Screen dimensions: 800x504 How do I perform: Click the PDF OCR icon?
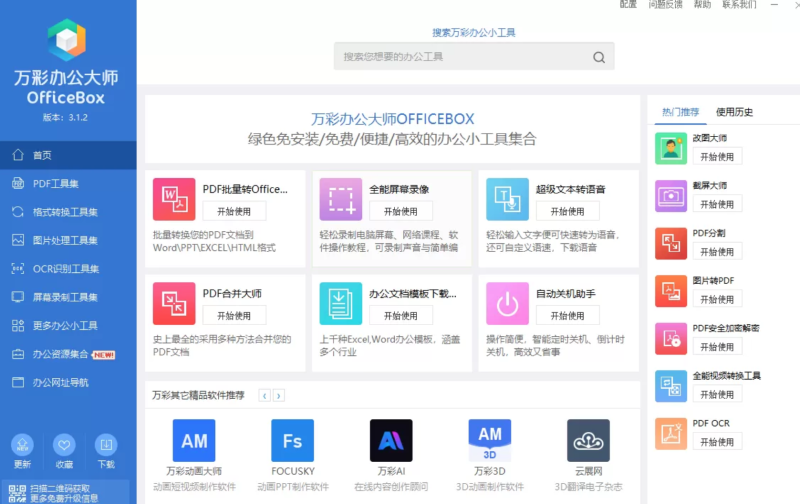tap(671, 434)
